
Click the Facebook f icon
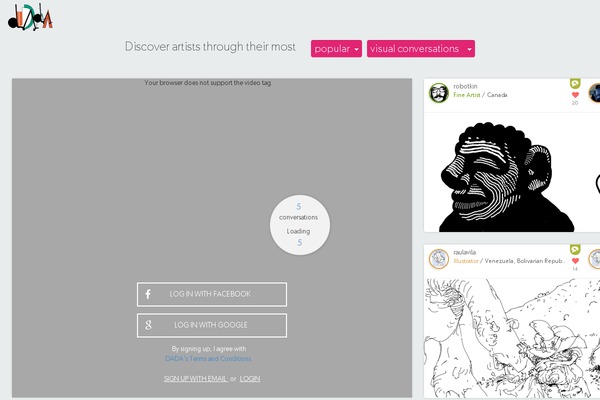point(148,294)
